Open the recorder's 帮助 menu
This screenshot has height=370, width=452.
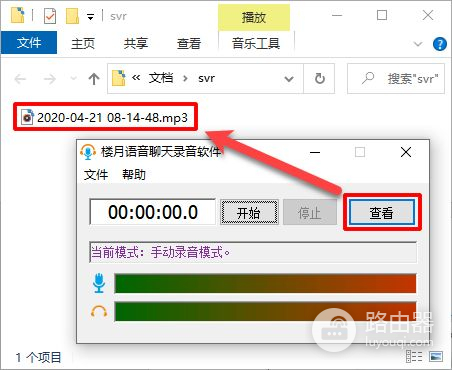(x=134, y=175)
